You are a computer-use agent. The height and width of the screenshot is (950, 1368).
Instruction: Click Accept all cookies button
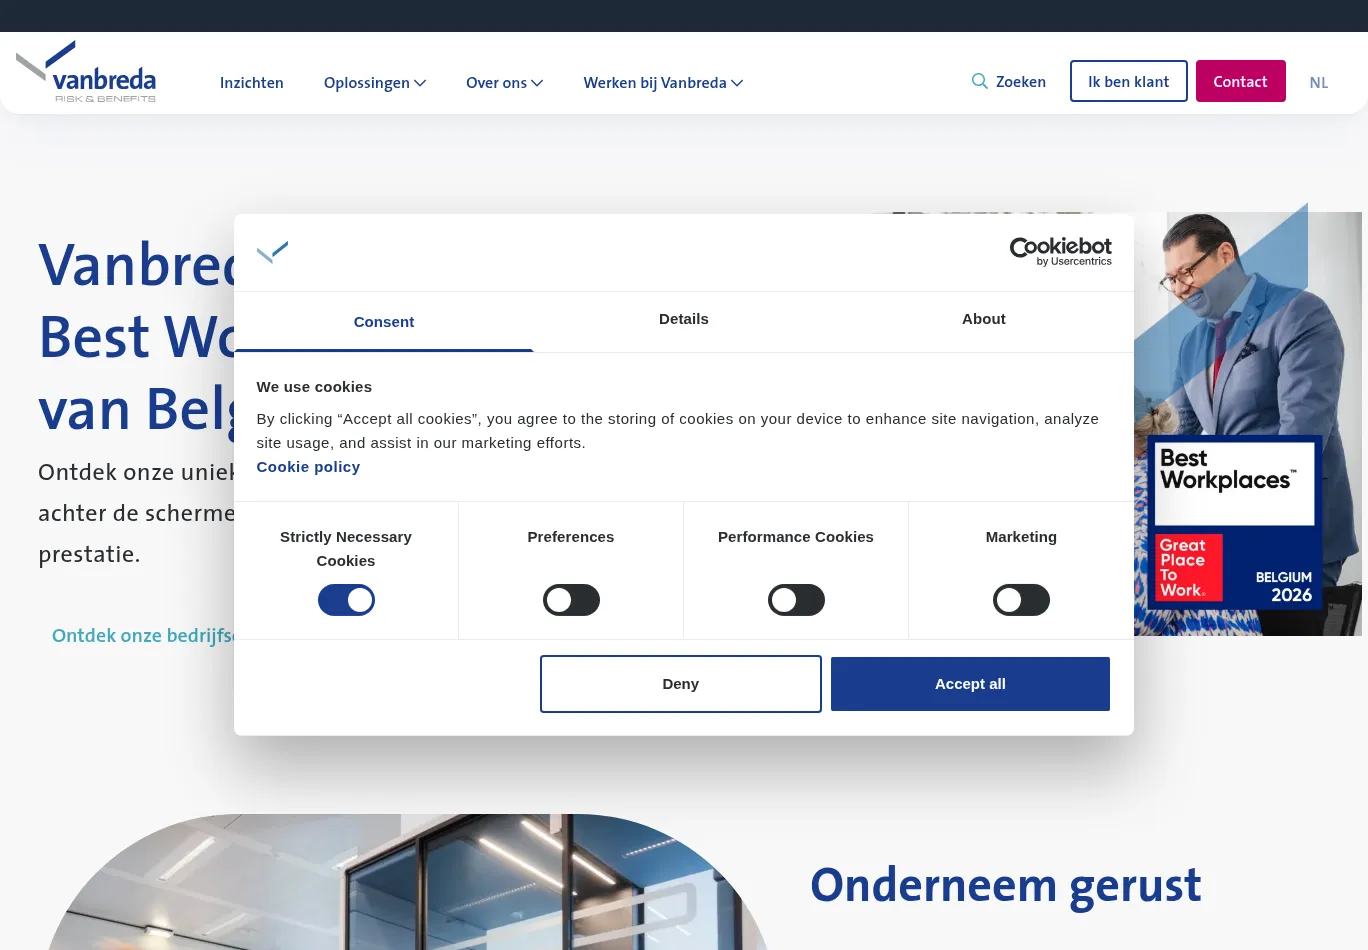coord(970,684)
